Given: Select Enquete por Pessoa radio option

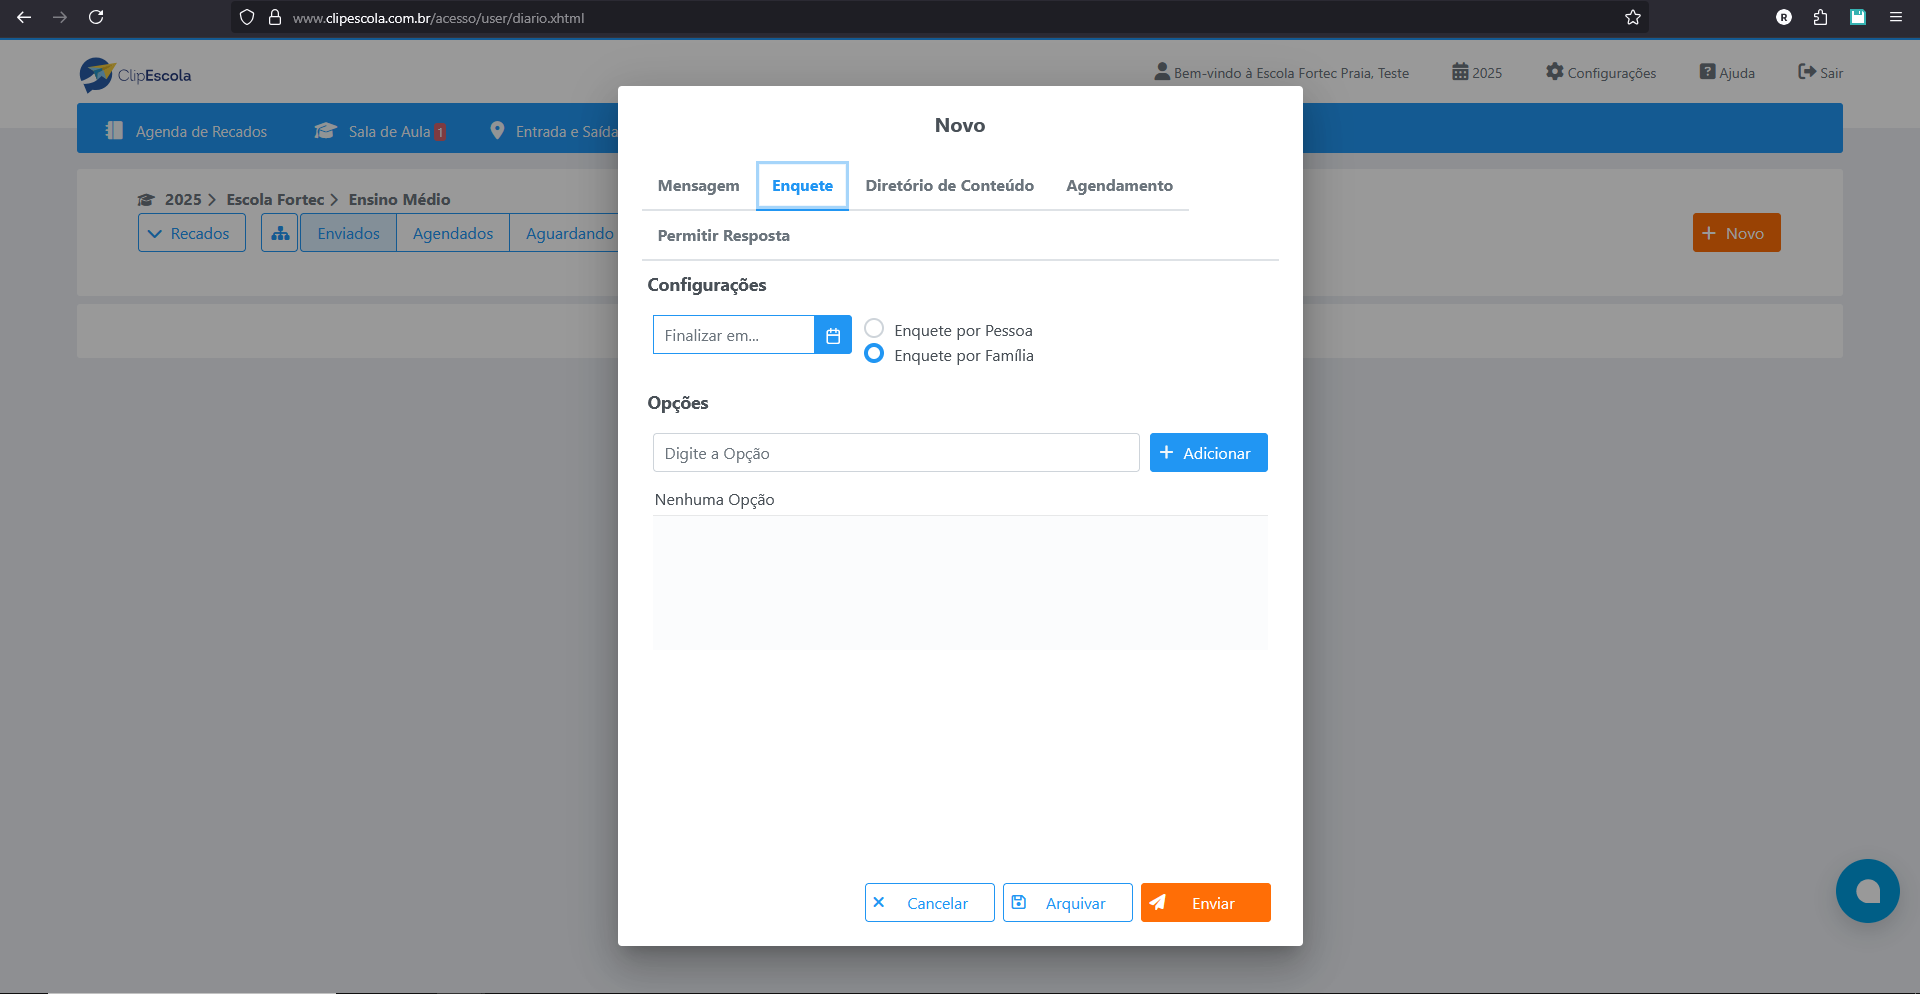Looking at the screenshot, I should click(x=874, y=329).
